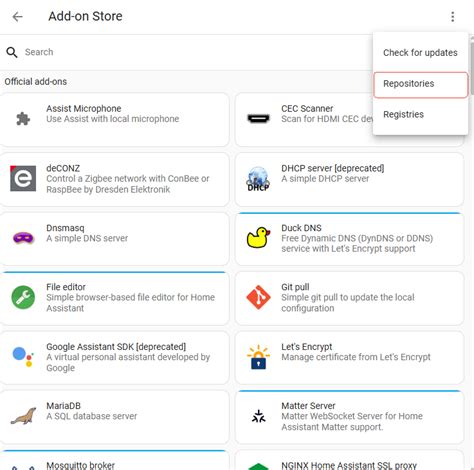This screenshot has width=474, height=470.
Task: Click 'Manage certificate from Let's Encrypt' text
Action: pyautogui.click(x=356, y=357)
